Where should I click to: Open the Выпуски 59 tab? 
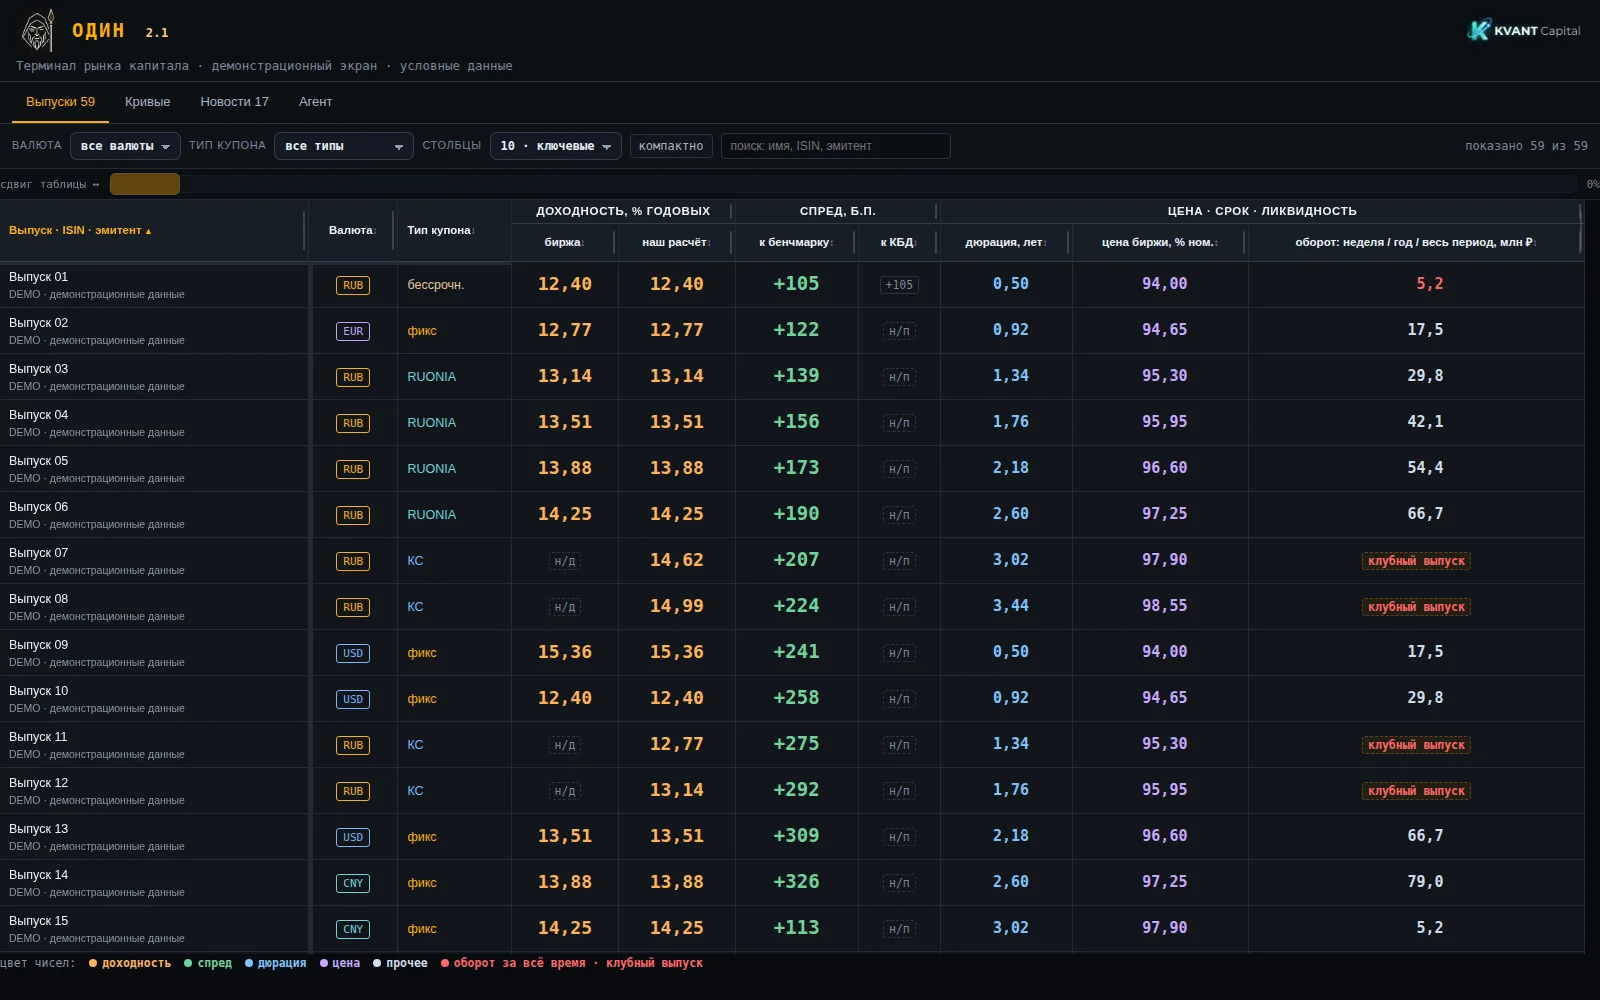[60, 102]
